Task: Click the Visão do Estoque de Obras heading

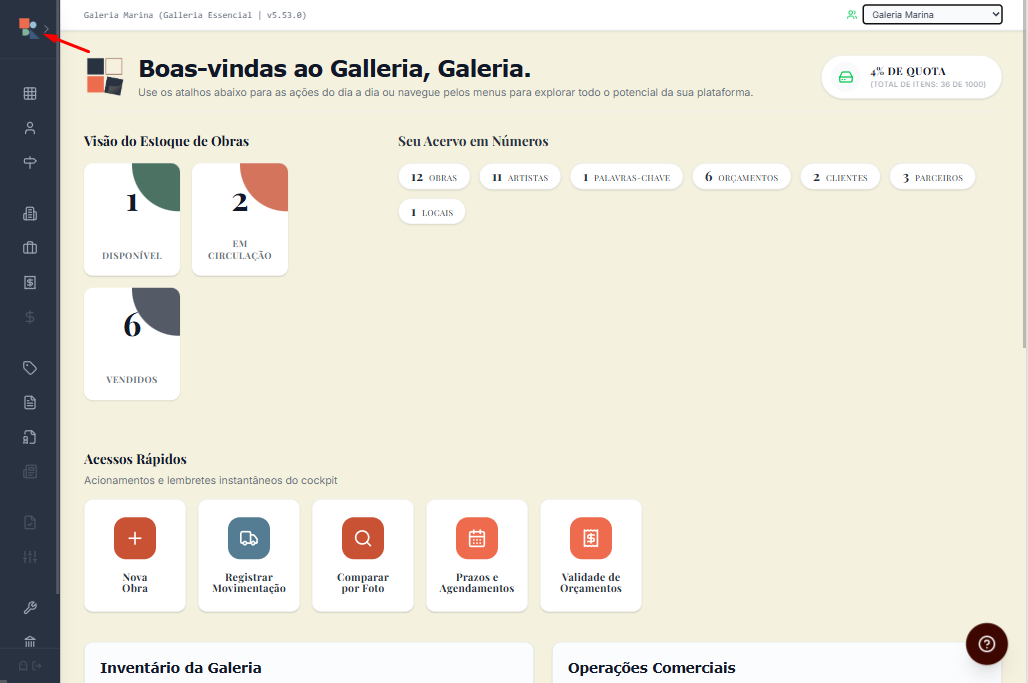Action: coord(167,141)
